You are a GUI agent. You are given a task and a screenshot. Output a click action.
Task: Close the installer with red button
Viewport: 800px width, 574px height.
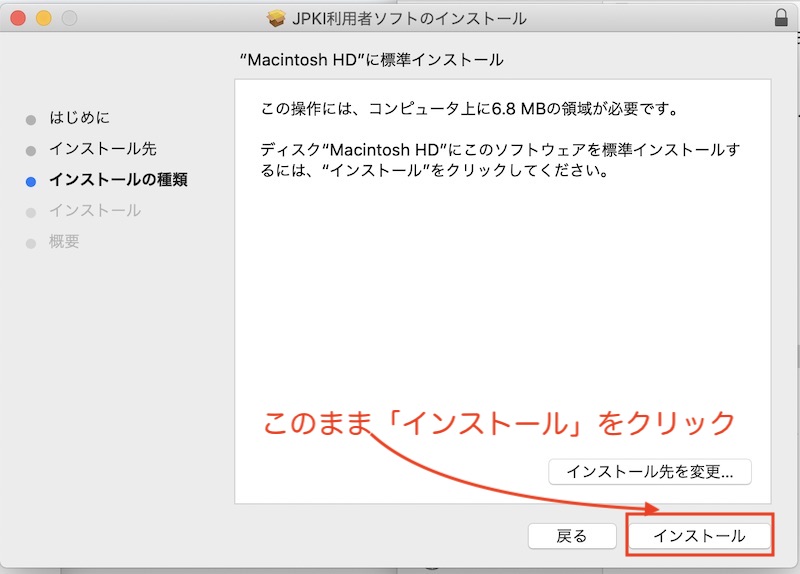click(x=18, y=18)
